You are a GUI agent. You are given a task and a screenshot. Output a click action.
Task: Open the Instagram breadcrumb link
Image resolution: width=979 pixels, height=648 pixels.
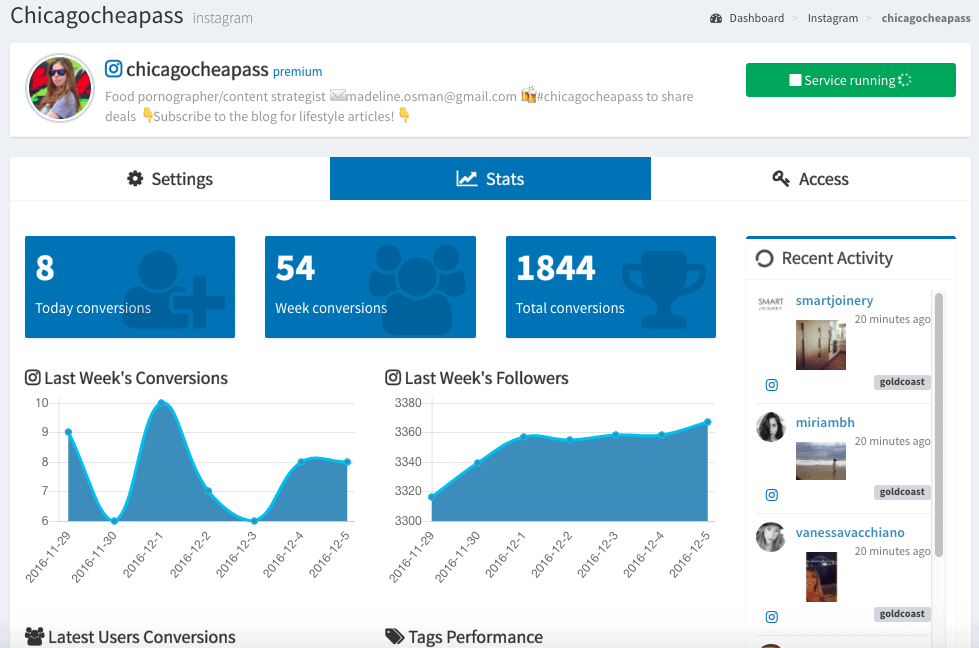click(x=832, y=18)
